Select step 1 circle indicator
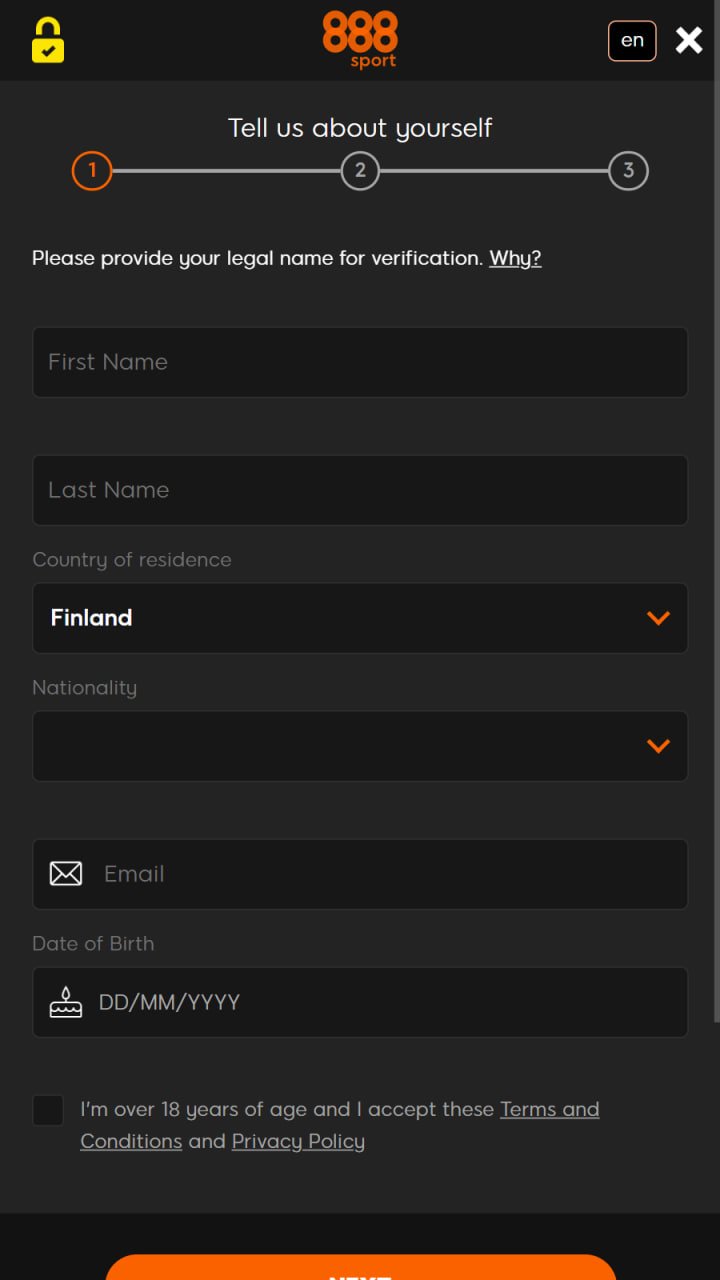The width and height of the screenshot is (720, 1280). pyautogui.click(x=92, y=171)
